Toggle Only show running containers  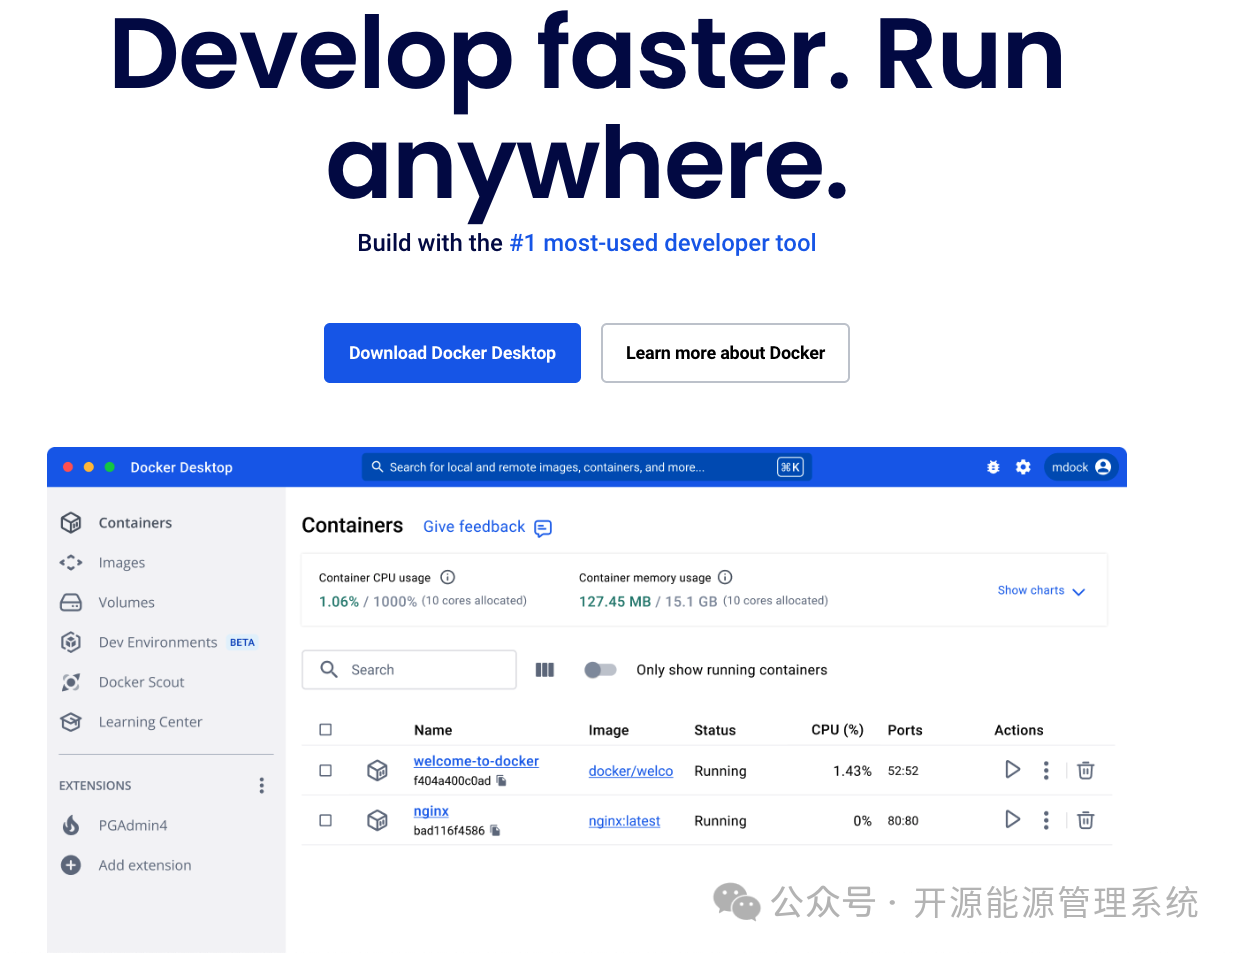pos(601,670)
